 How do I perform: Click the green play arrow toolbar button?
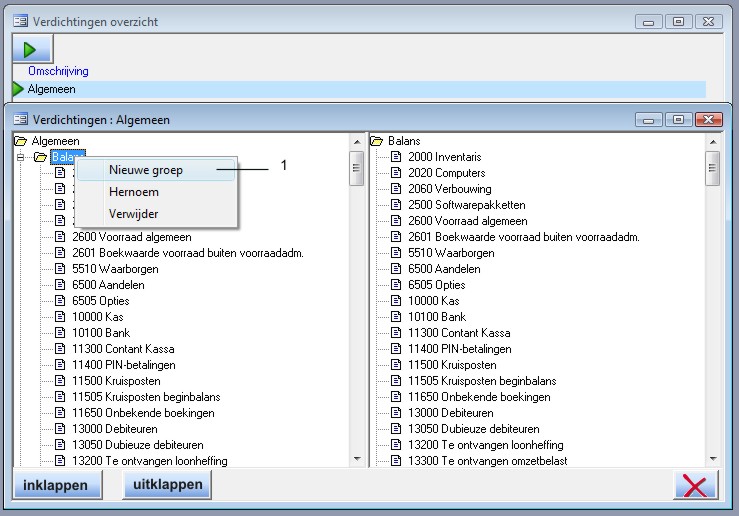point(31,49)
